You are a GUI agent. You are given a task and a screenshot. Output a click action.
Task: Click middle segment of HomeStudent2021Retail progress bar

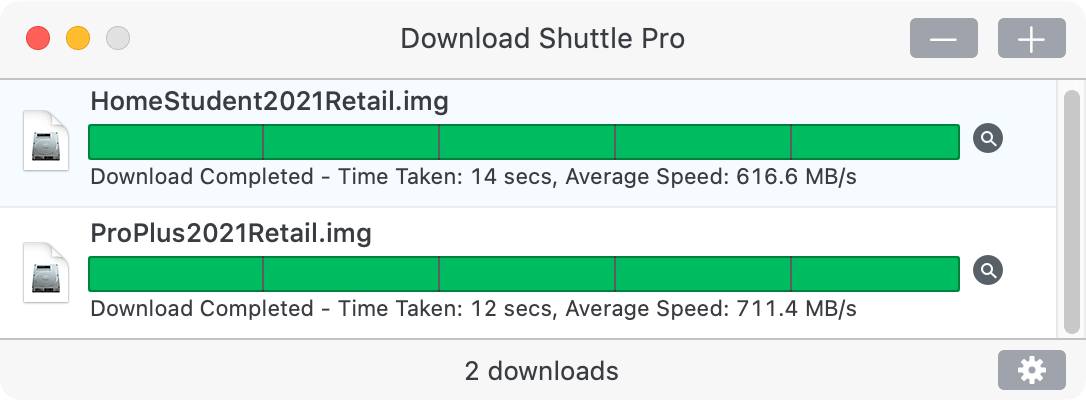pos(527,142)
